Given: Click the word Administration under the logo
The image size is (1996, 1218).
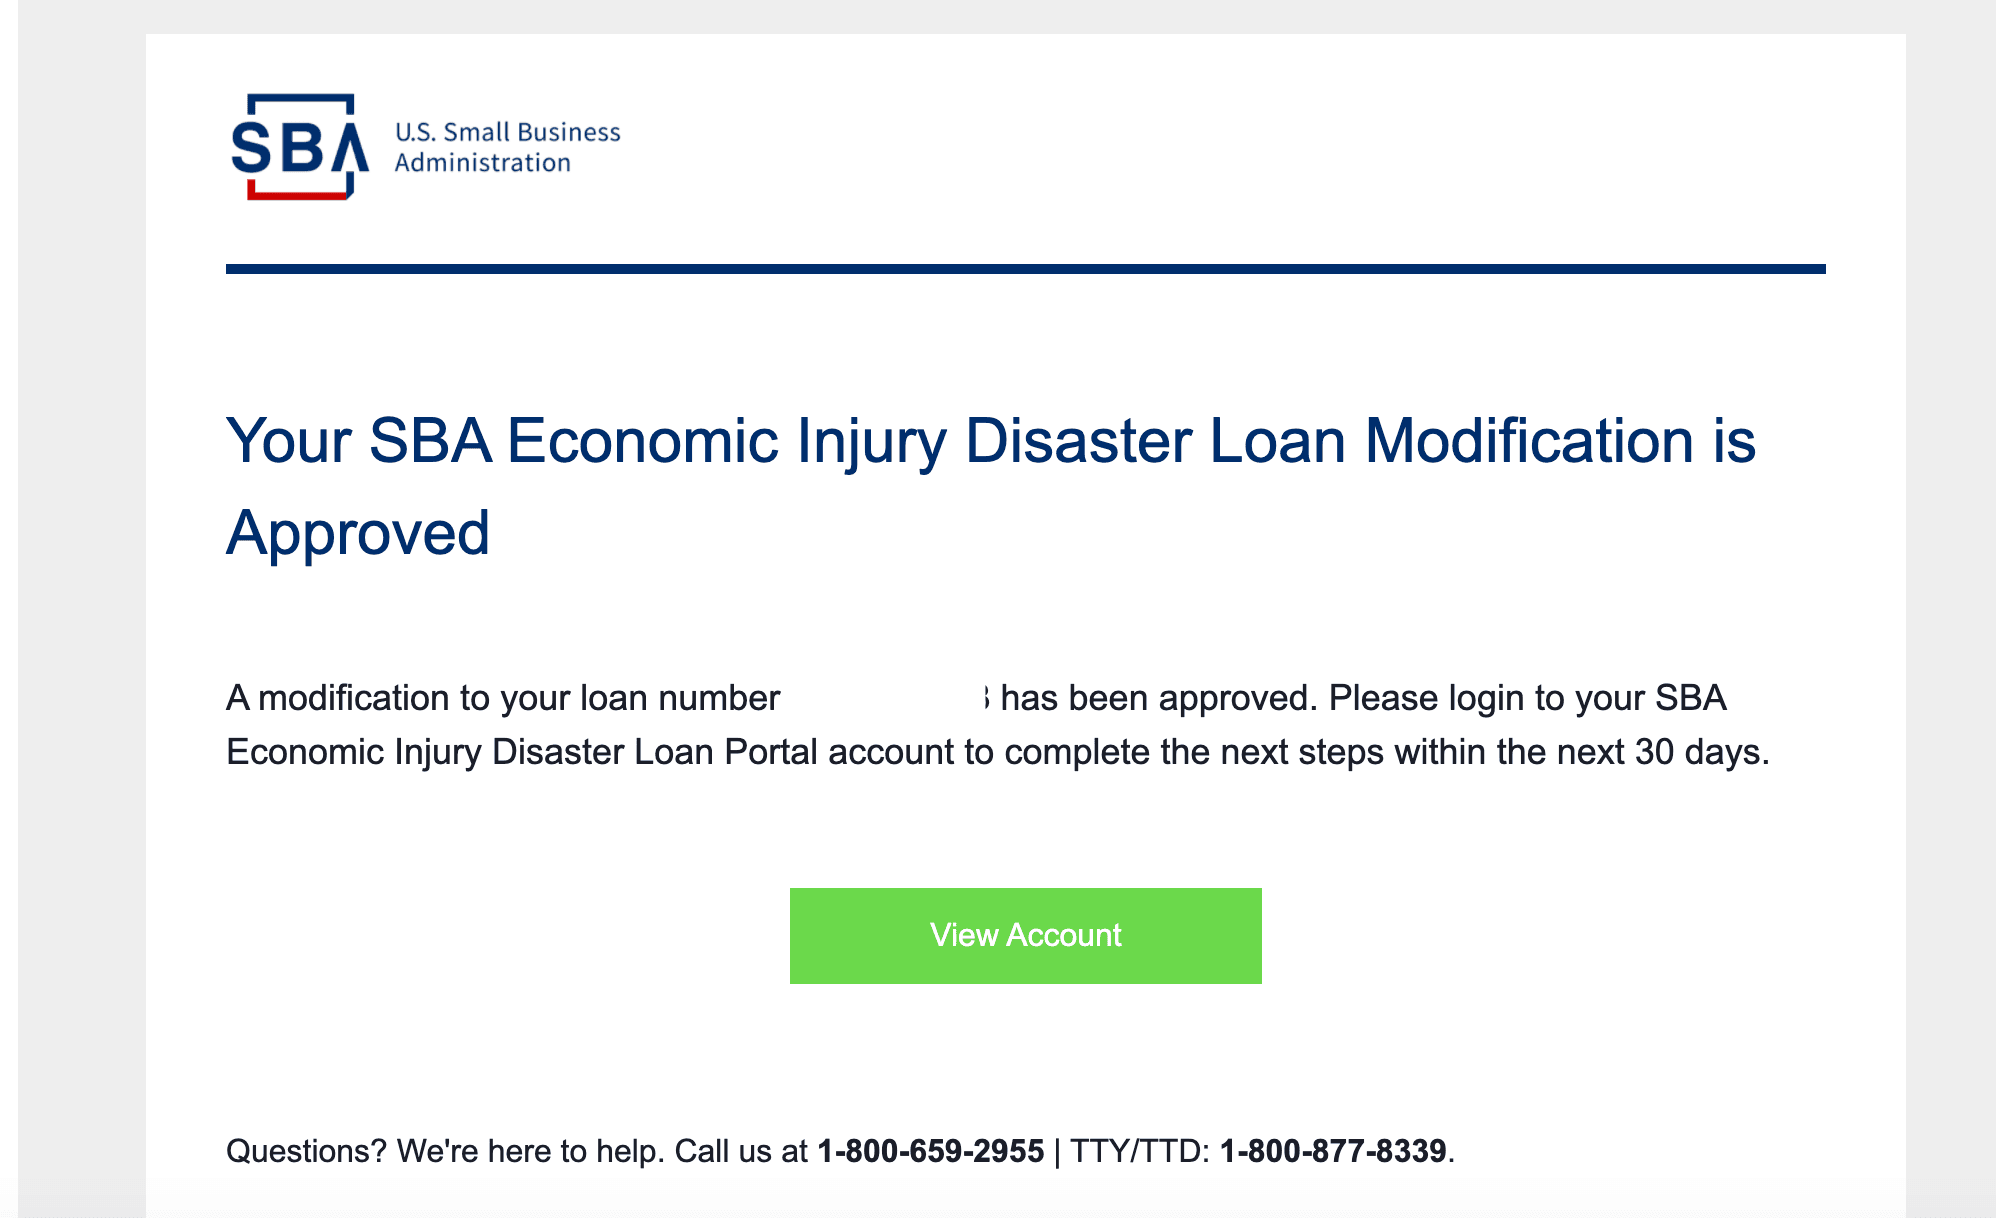Looking at the screenshot, I should (x=482, y=162).
